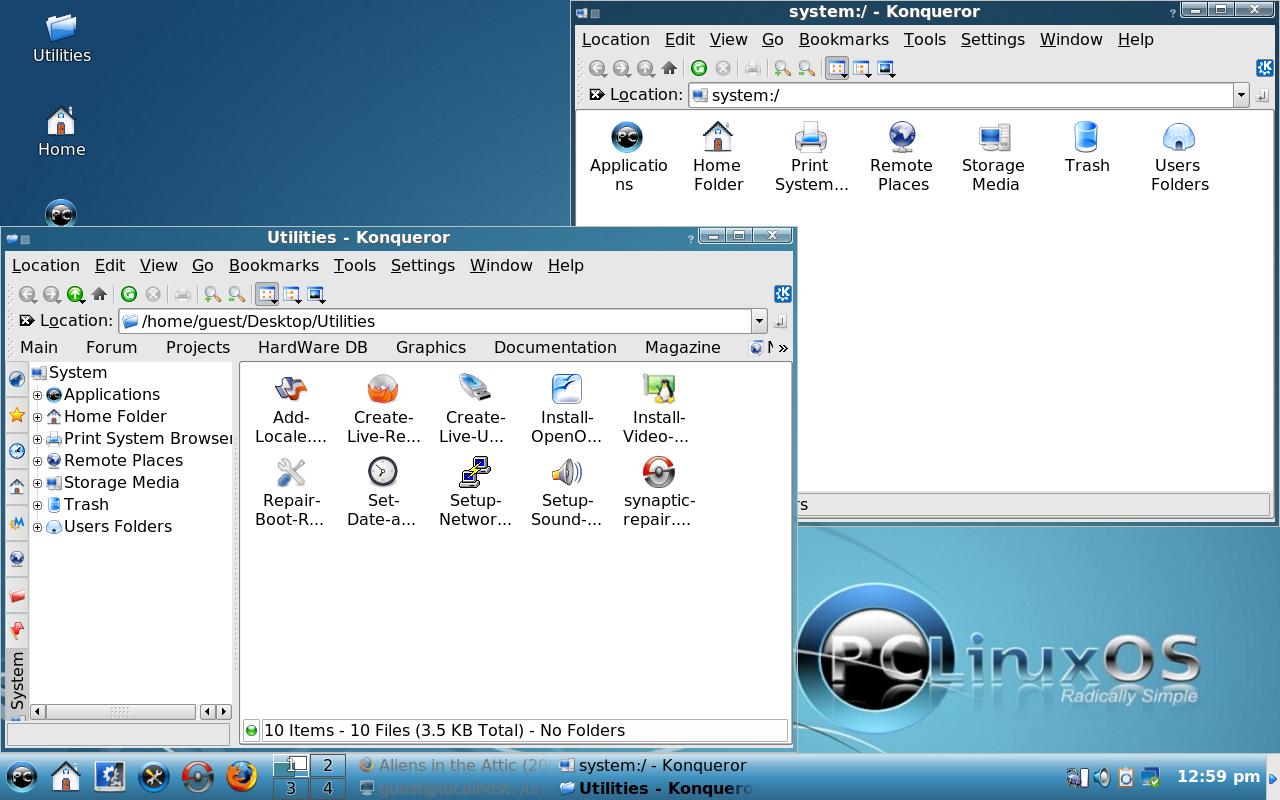Open the Documentation bookmark
The image size is (1280, 800).
point(555,347)
